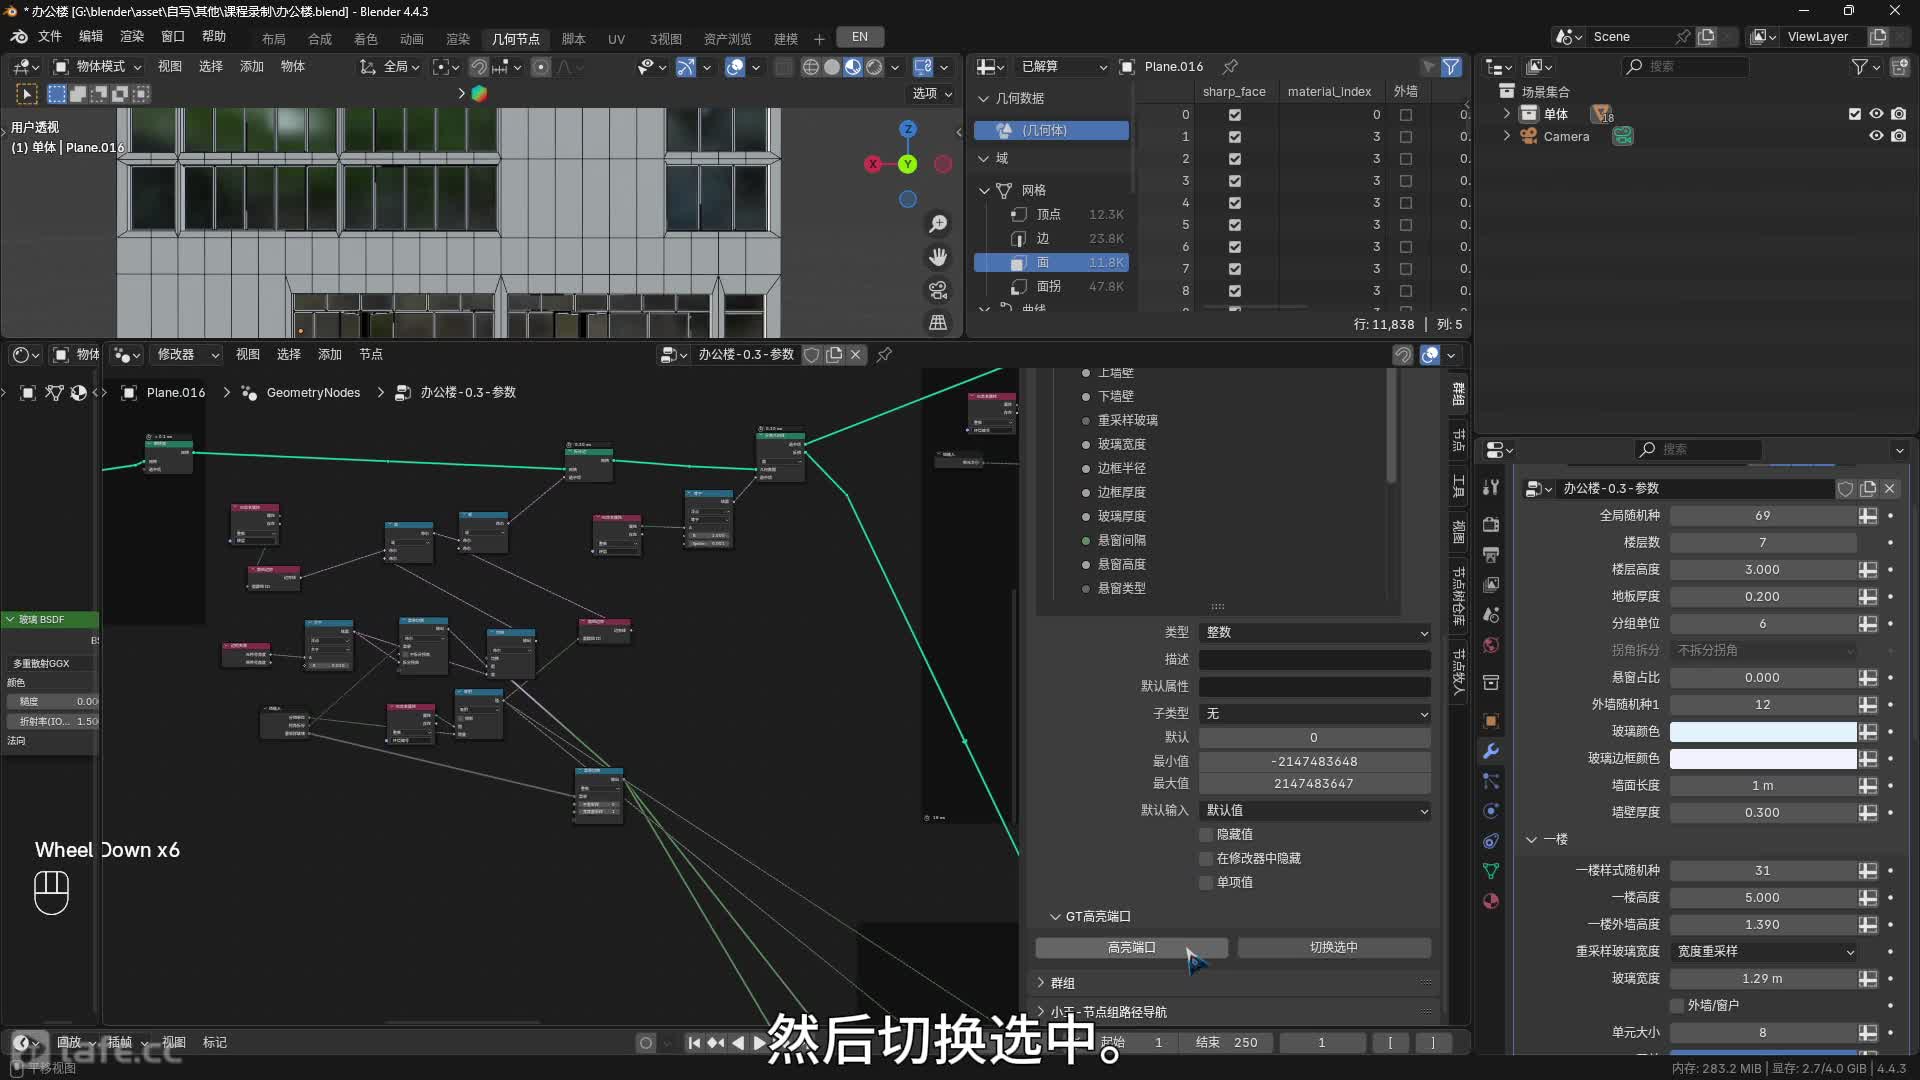Open the Render properties tab icon
Viewport: 1920px width, 1080px height.
[1491, 524]
